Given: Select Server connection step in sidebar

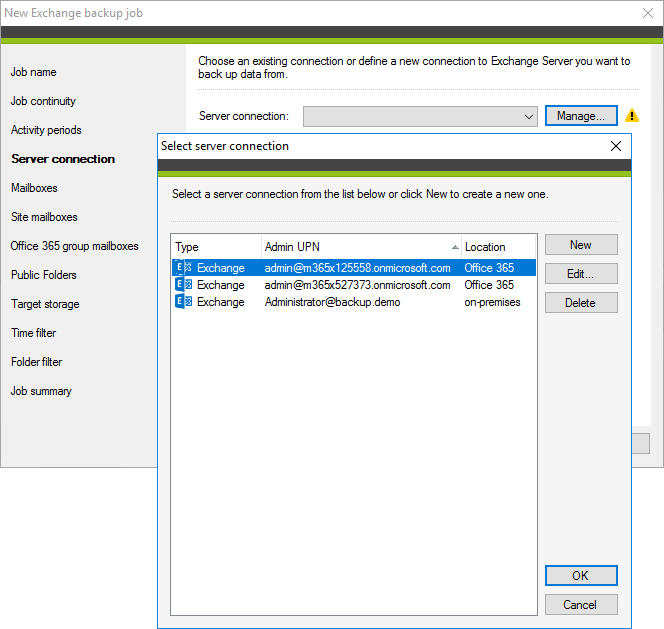Looking at the screenshot, I should click(x=63, y=159).
